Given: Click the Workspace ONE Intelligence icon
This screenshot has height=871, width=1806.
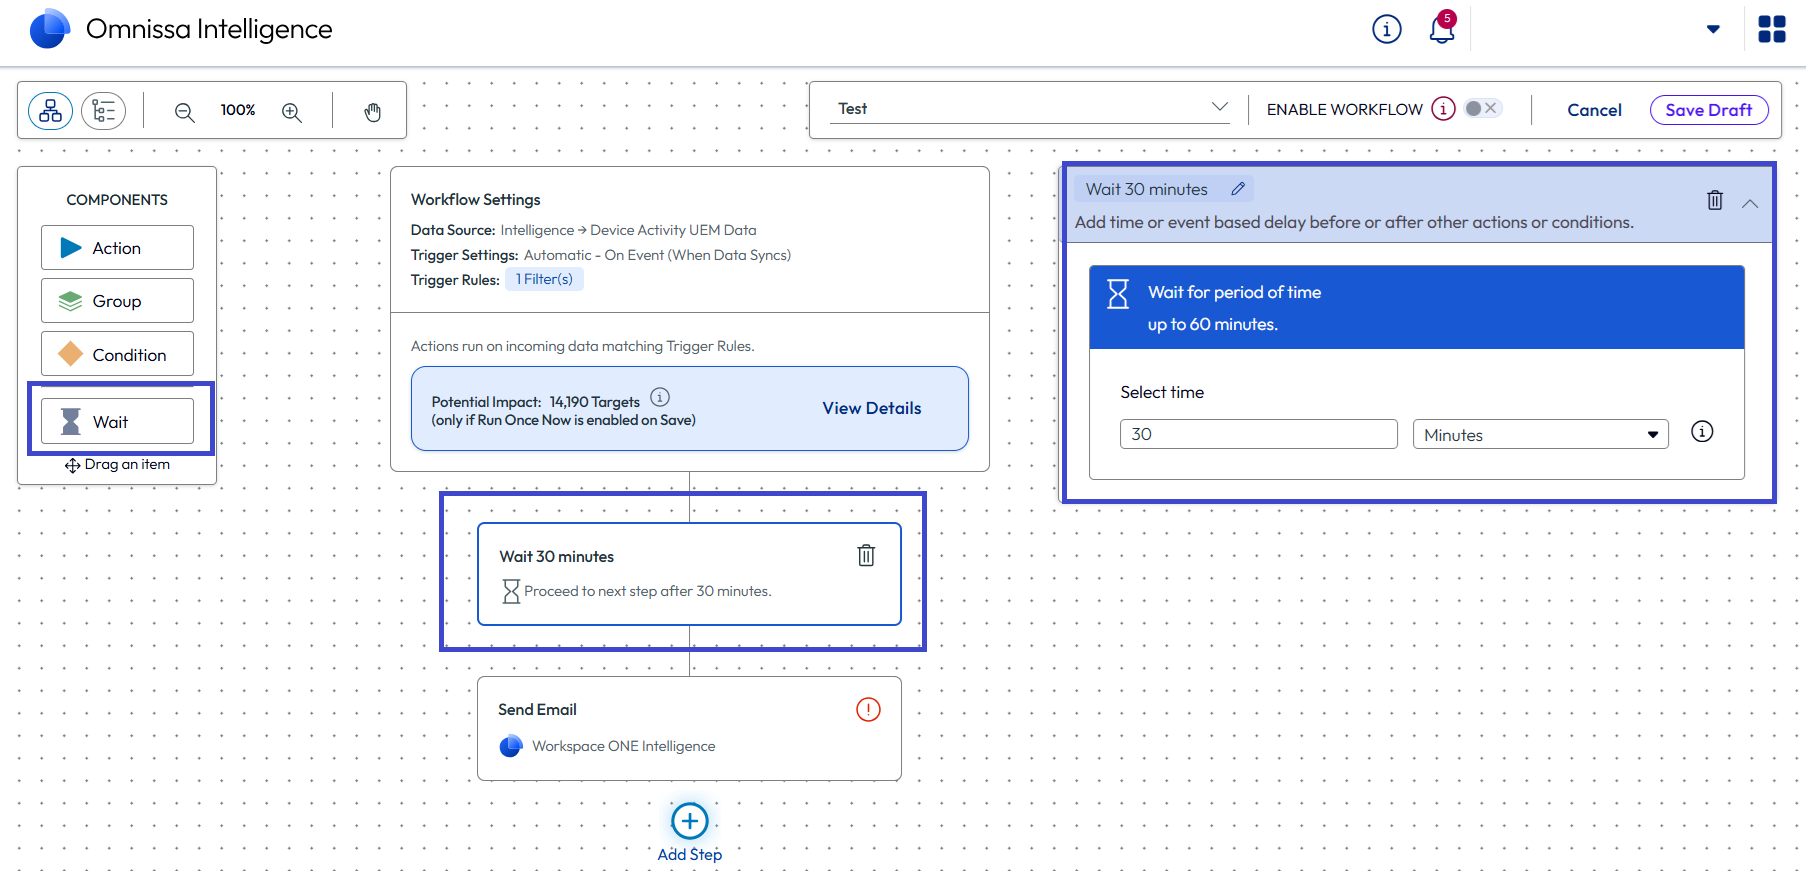Looking at the screenshot, I should point(511,746).
